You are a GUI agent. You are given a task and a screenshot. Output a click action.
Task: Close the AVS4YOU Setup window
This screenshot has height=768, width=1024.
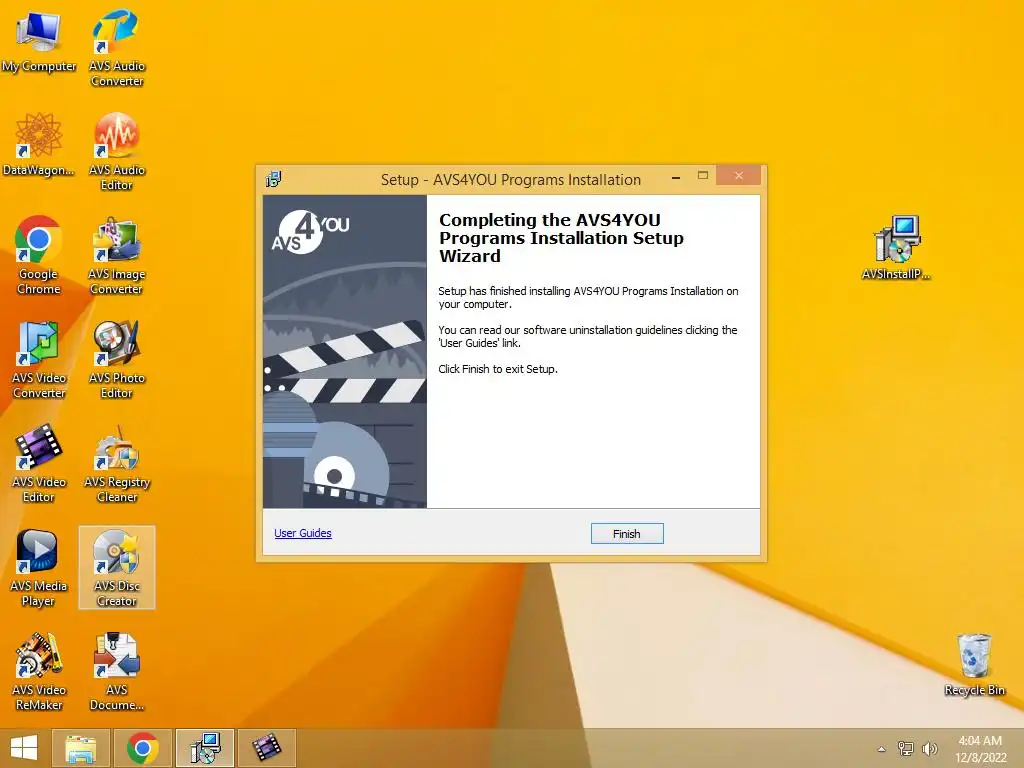tap(739, 176)
